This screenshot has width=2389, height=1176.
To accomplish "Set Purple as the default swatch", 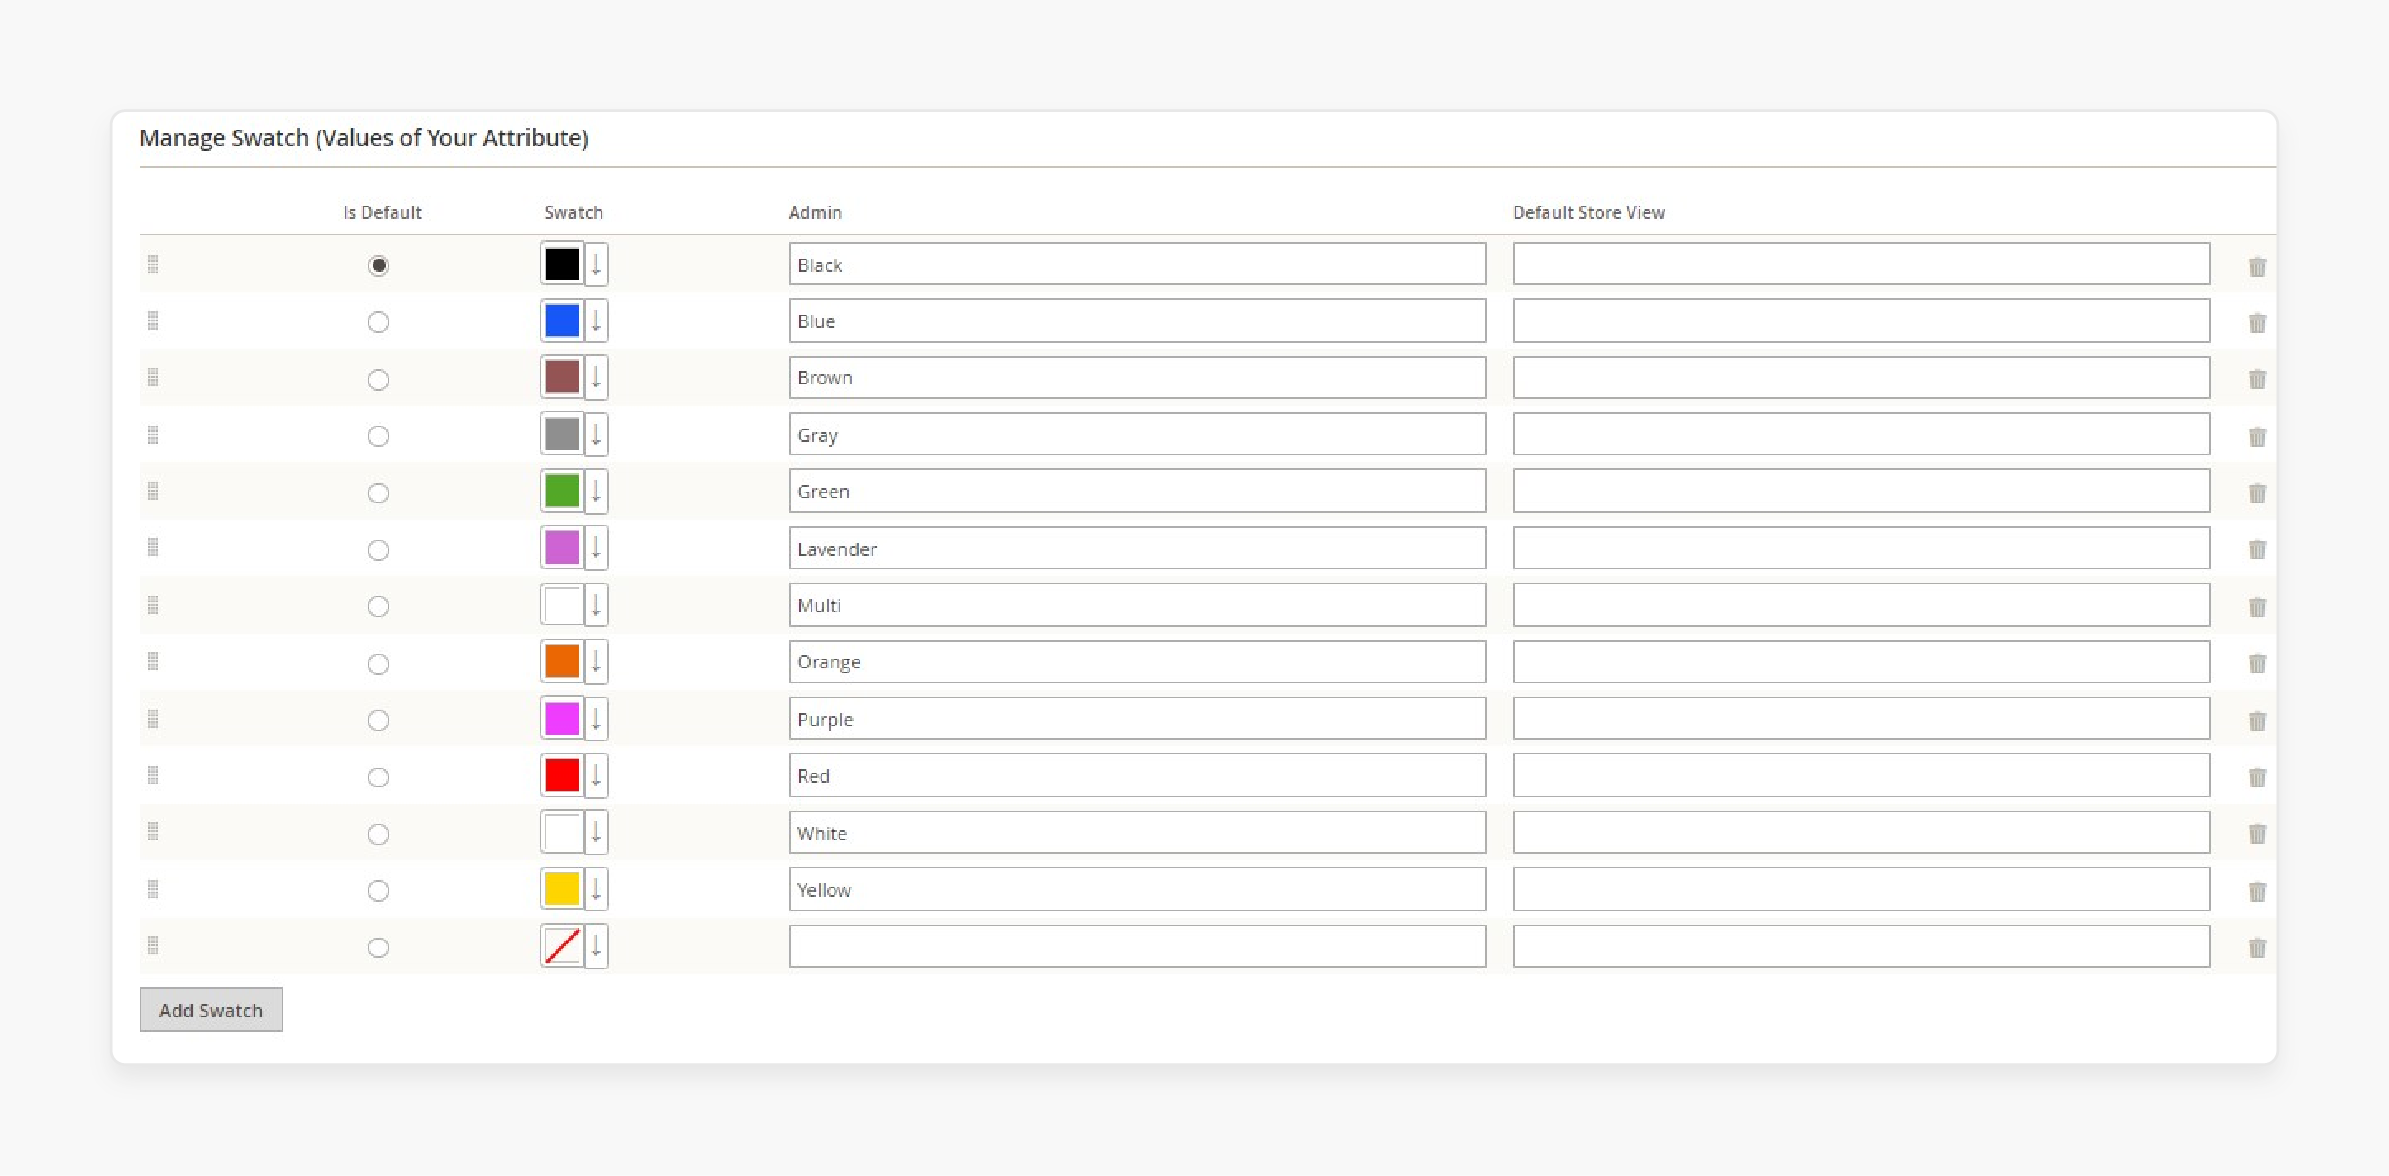I will point(378,720).
